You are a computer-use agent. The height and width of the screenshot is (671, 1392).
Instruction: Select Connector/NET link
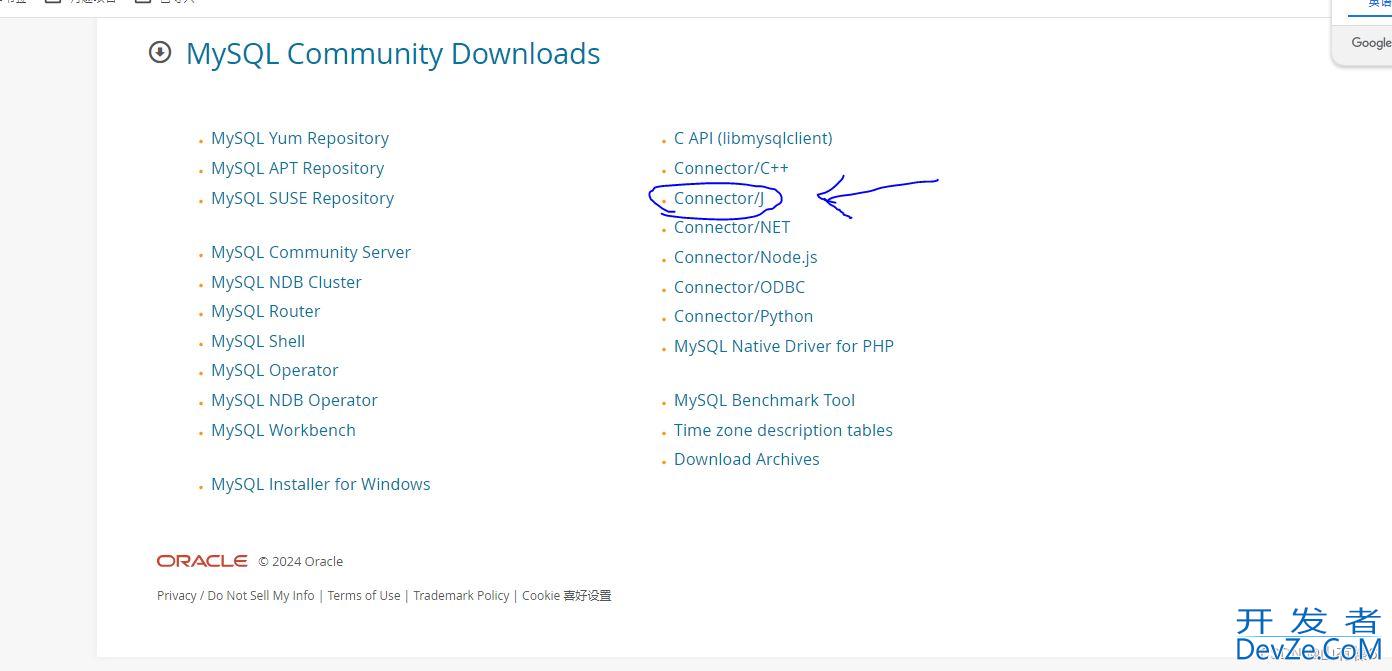click(x=732, y=227)
